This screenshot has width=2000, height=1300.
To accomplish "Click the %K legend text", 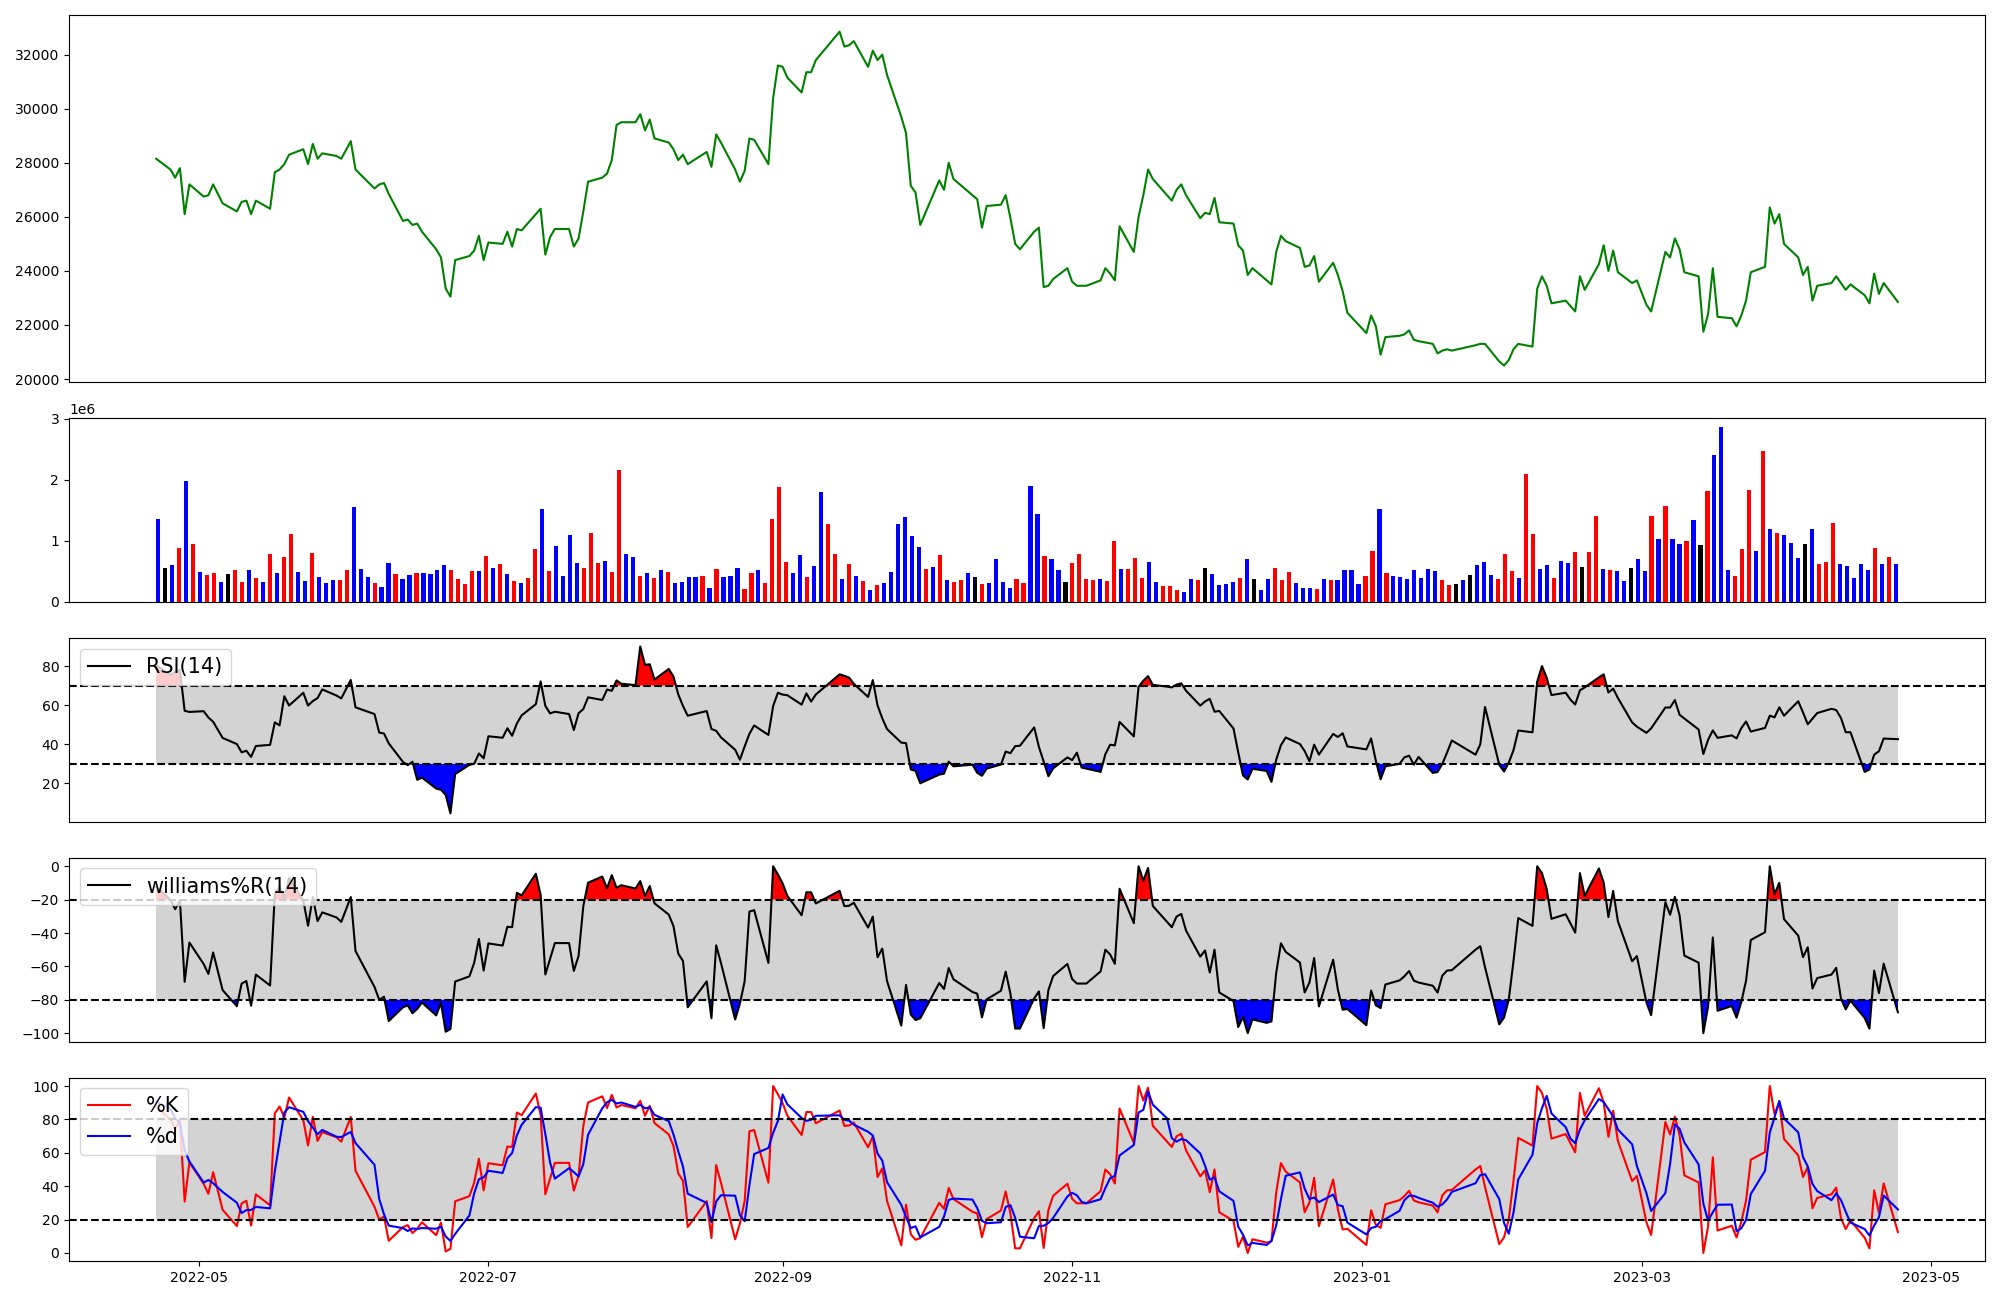I will (162, 1105).
